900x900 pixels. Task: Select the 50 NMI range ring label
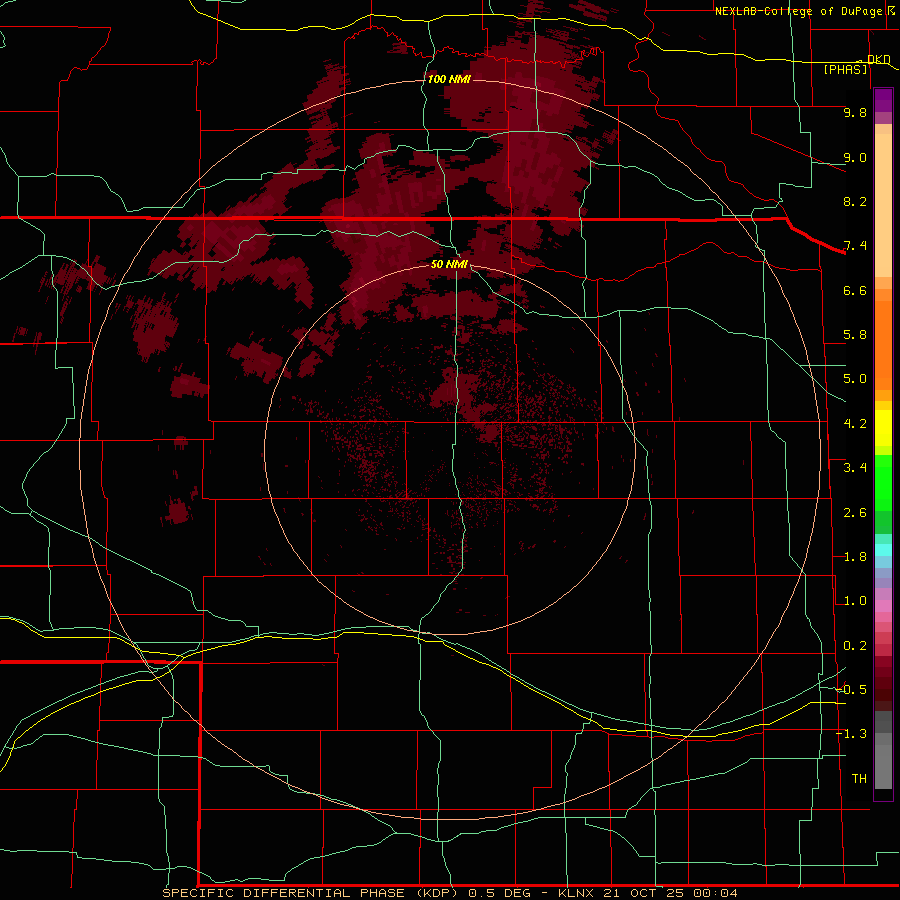pyautogui.click(x=449, y=264)
